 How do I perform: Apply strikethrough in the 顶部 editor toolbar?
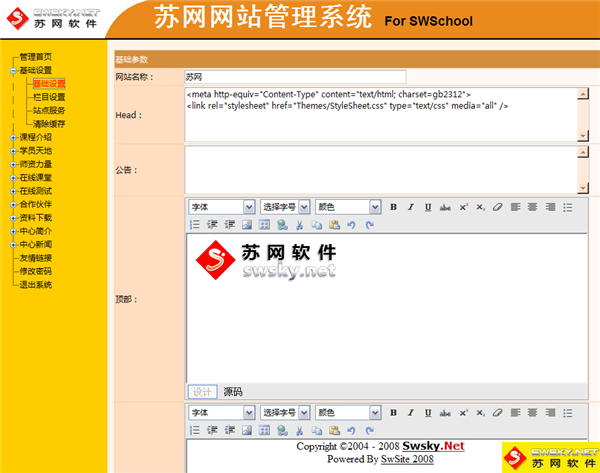click(445, 207)
